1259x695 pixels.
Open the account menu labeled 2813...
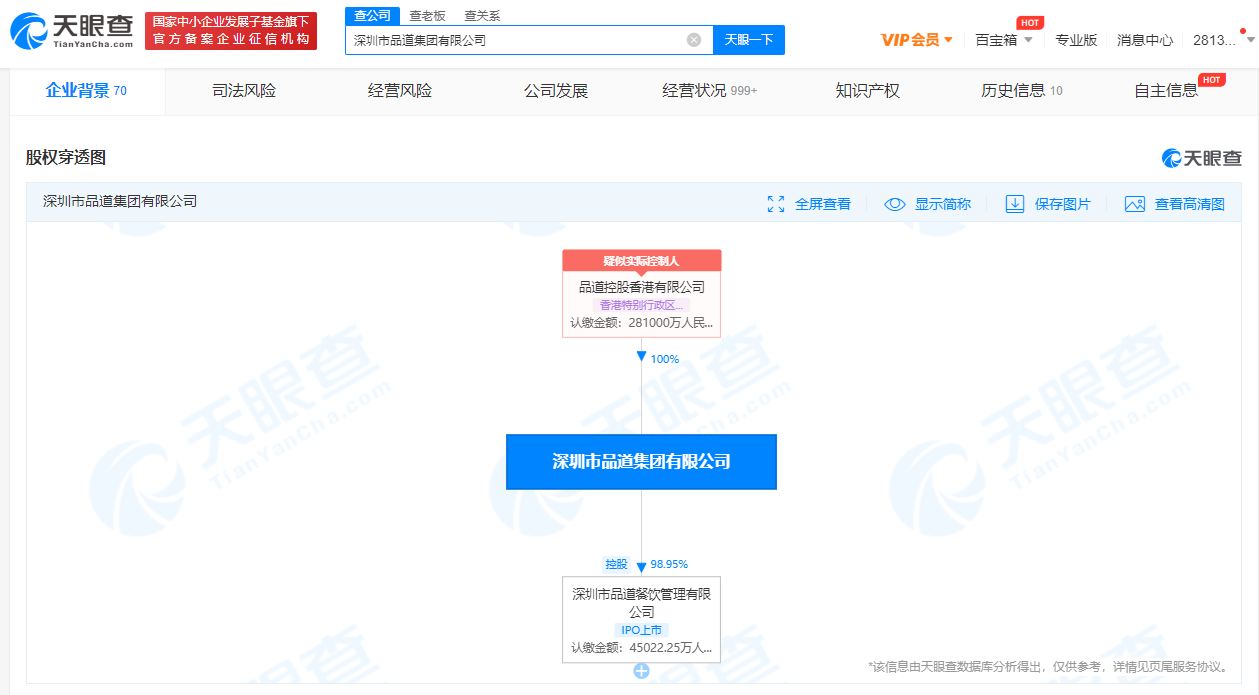pos(1216,40)
